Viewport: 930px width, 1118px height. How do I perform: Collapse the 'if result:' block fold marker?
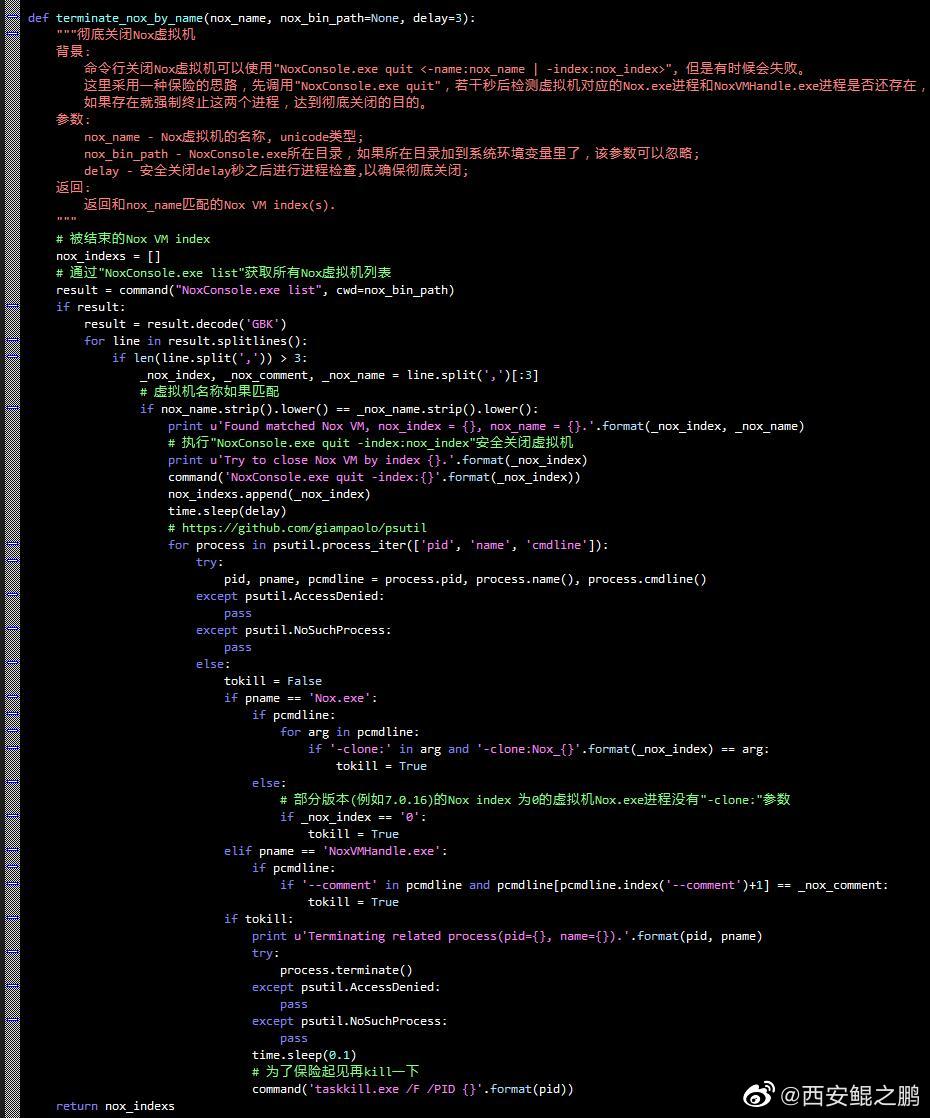click(12, 307)
